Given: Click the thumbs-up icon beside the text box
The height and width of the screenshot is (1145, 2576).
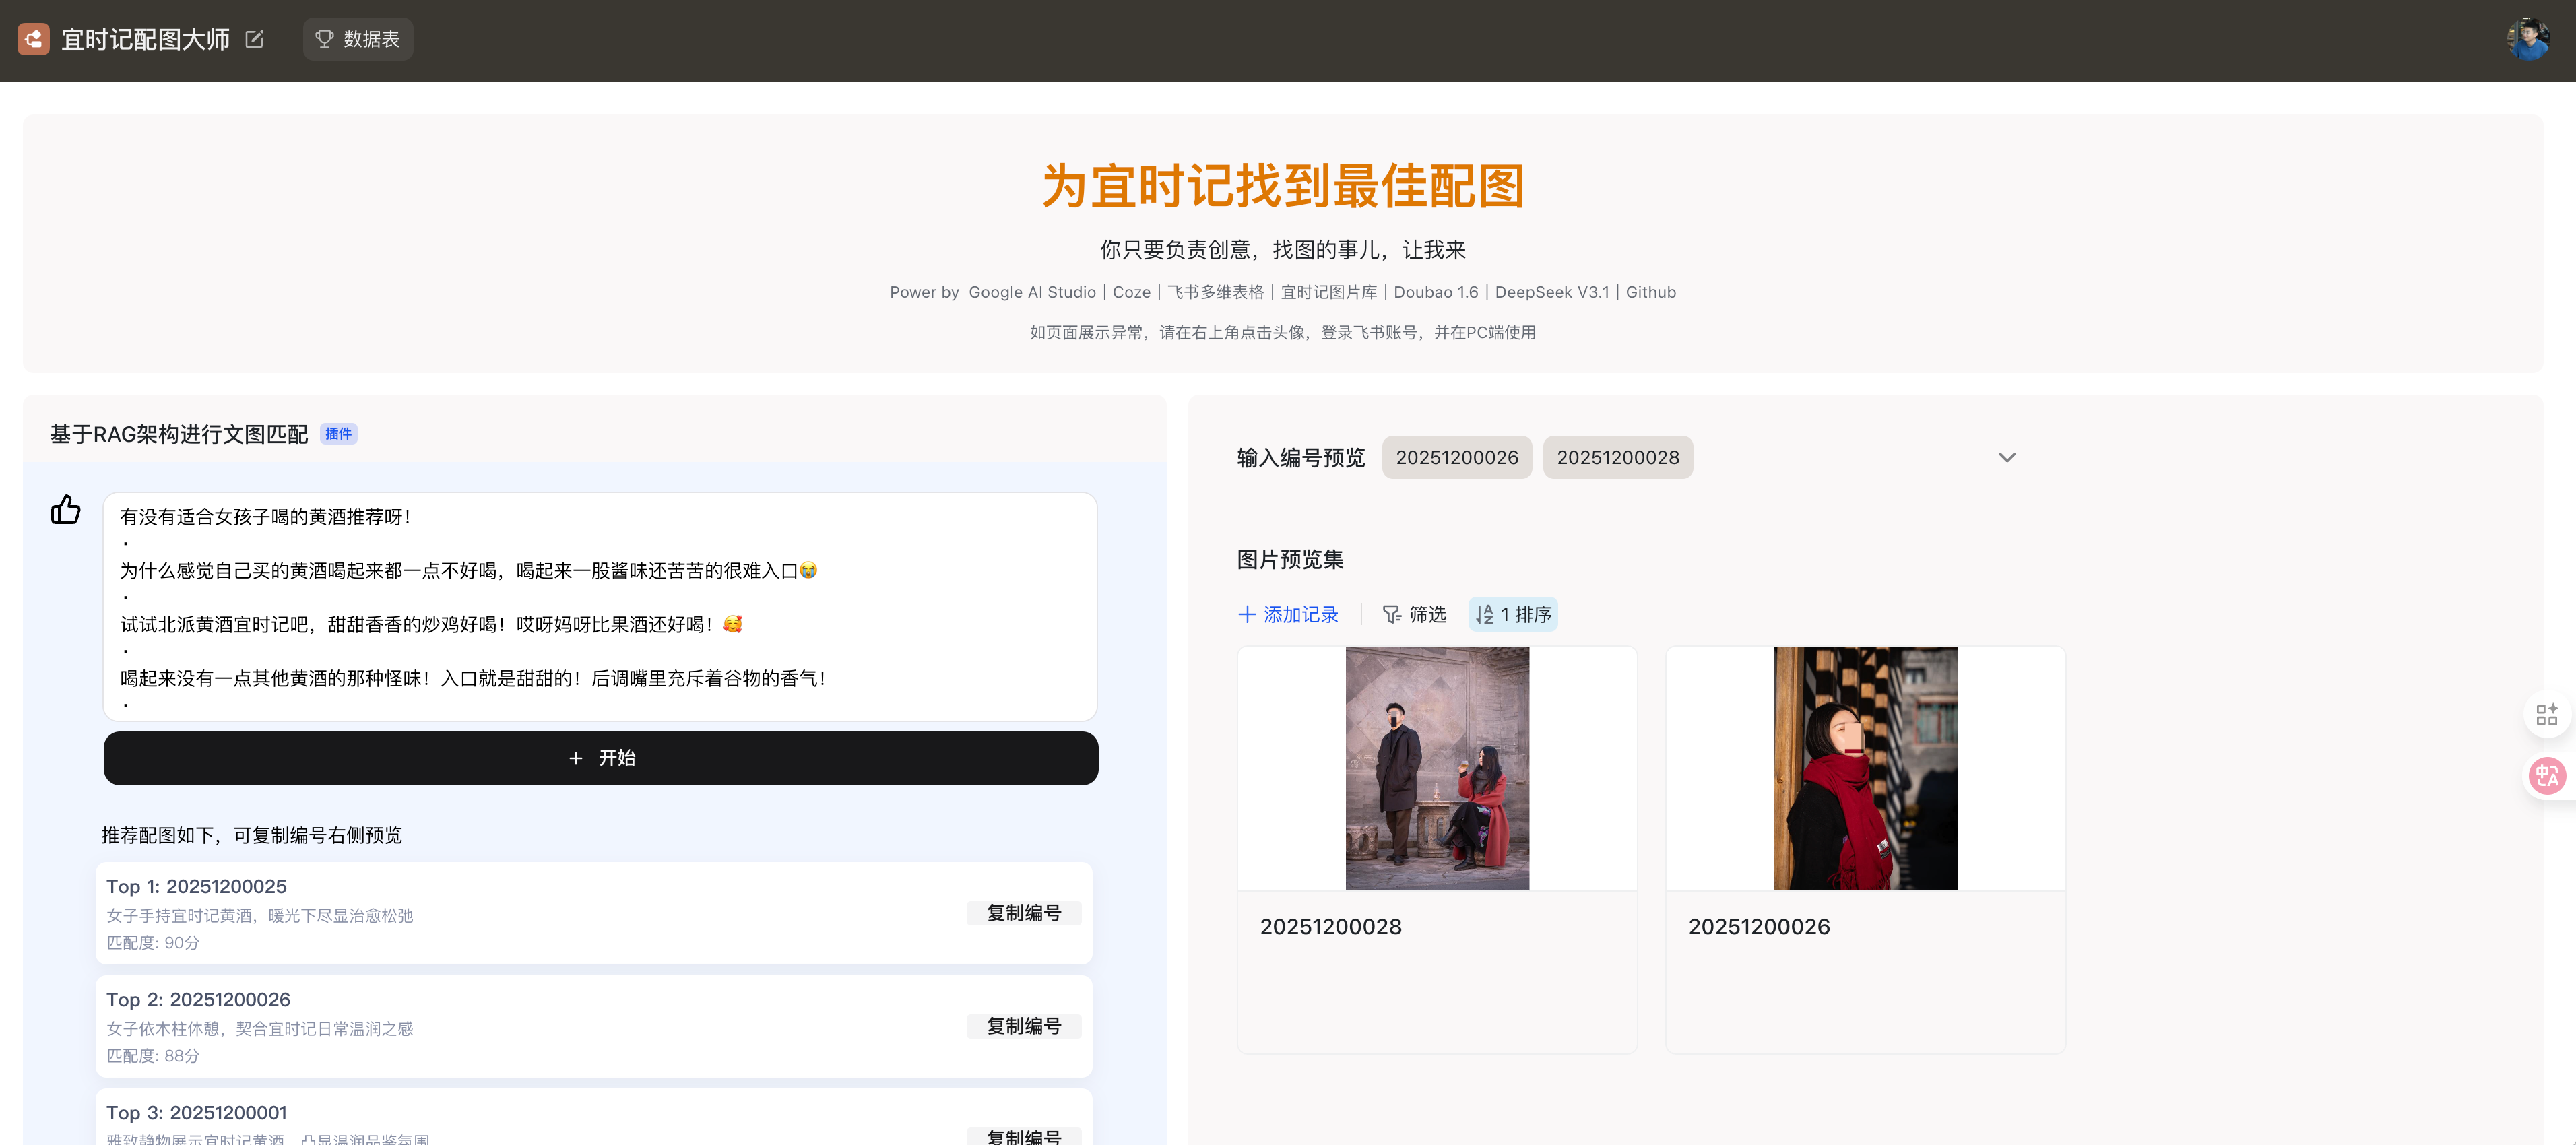Looking at the screenshot, I should click(66, 510).
